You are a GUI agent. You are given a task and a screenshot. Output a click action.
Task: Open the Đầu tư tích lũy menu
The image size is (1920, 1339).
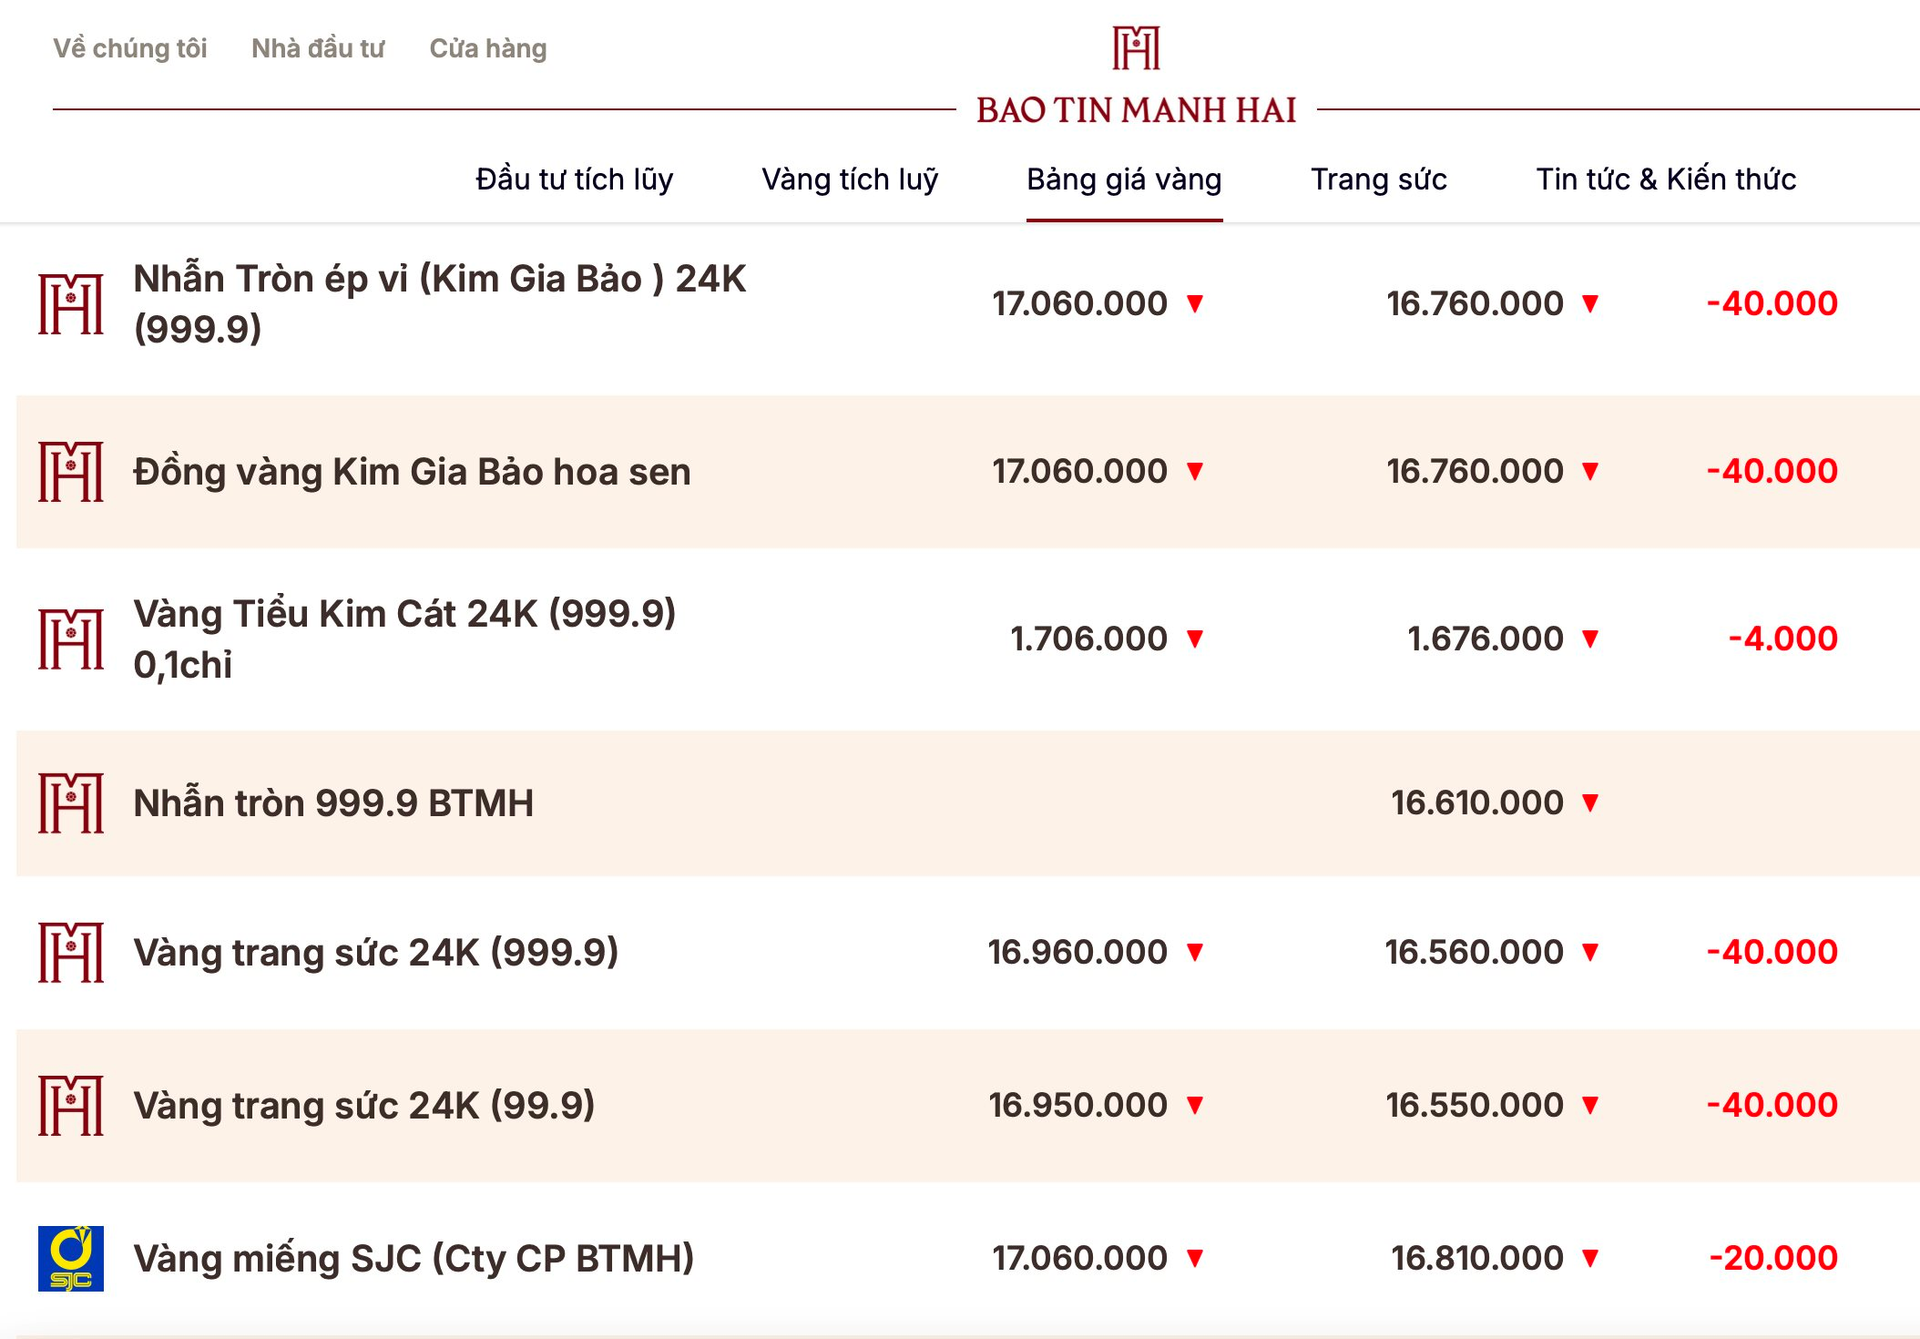point(574,180)
